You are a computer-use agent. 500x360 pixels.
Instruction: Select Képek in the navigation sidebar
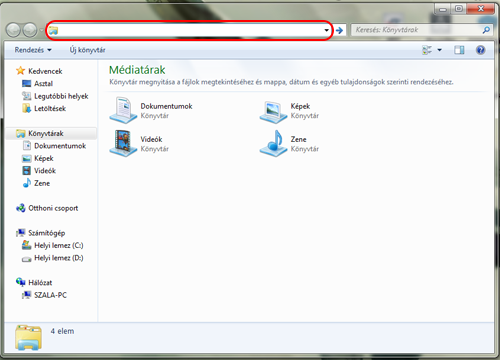pos(44,158)
